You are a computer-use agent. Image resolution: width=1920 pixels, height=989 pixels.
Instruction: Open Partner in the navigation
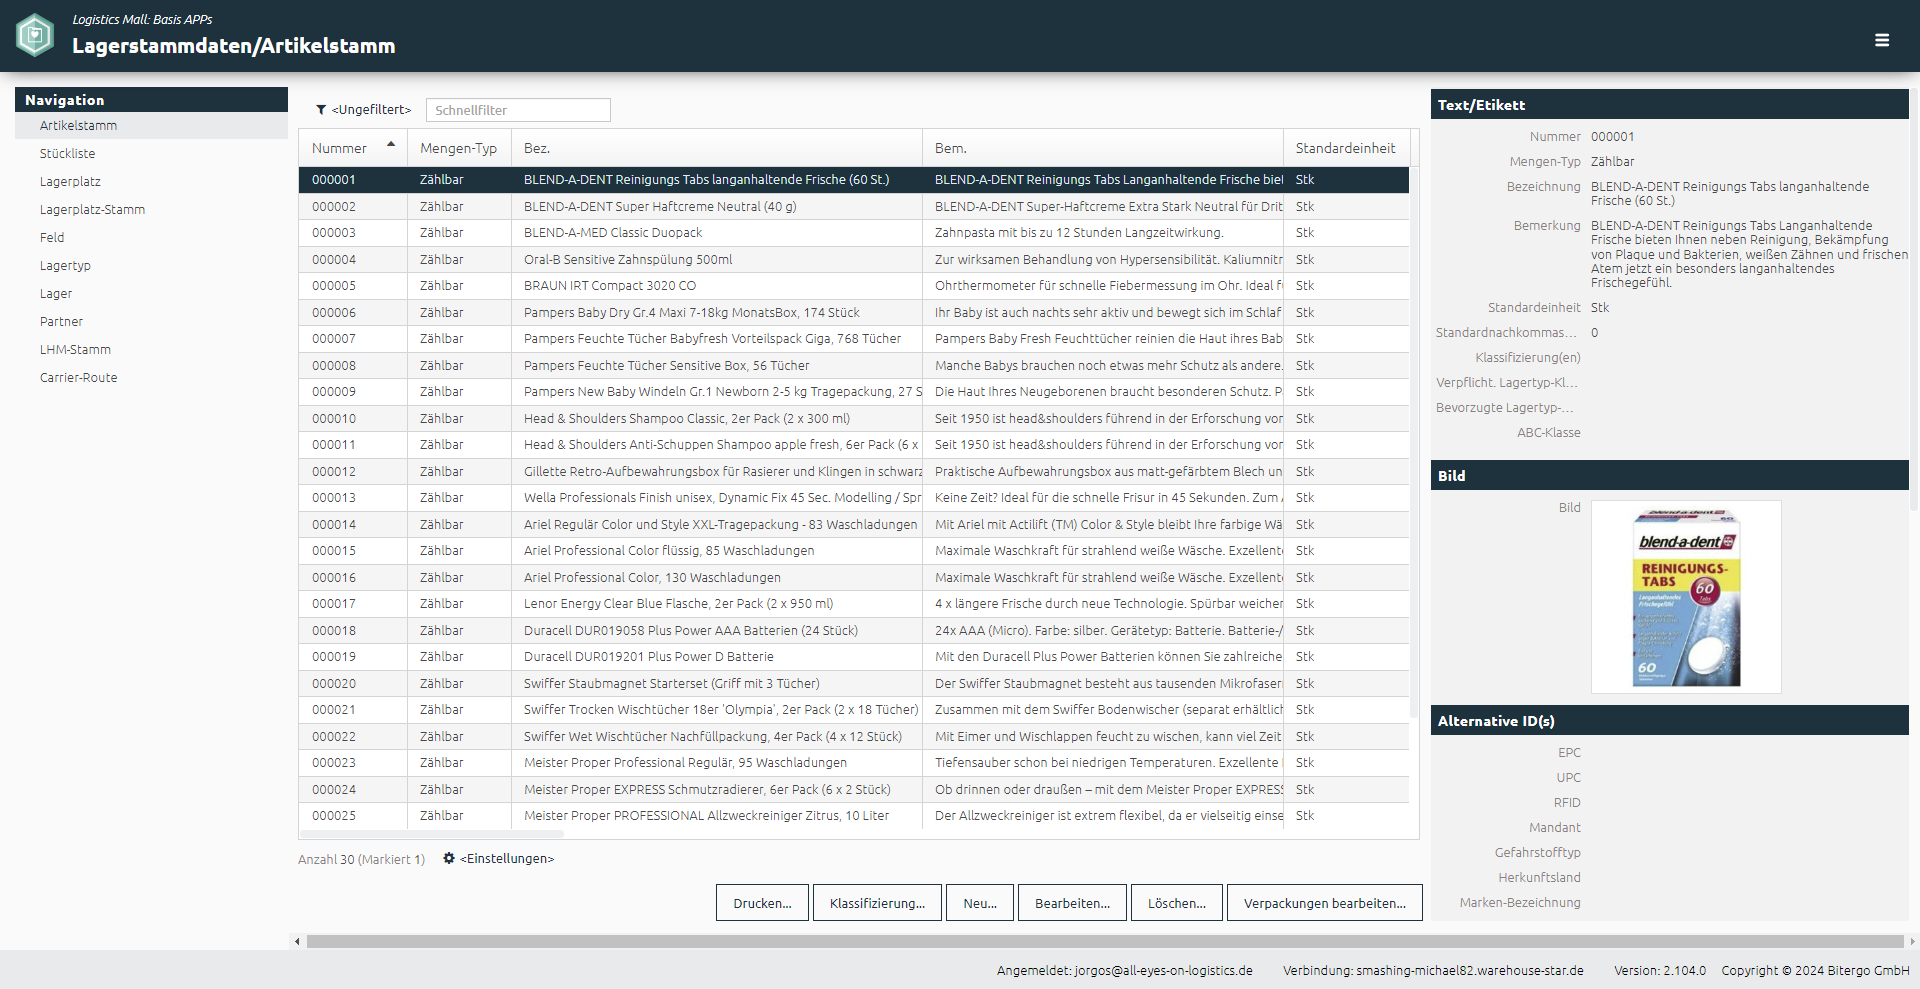click(x=151, y=321)
